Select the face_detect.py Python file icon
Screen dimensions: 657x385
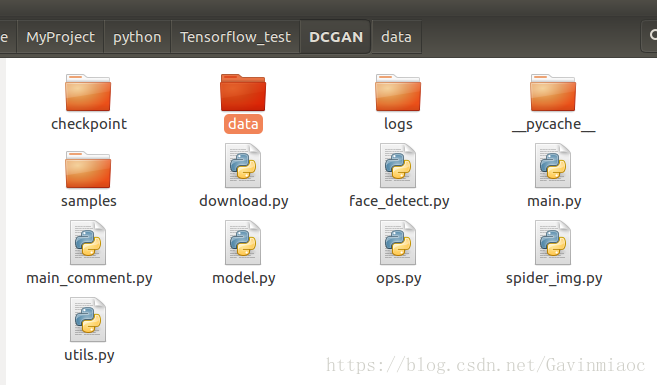pos(398,166)
